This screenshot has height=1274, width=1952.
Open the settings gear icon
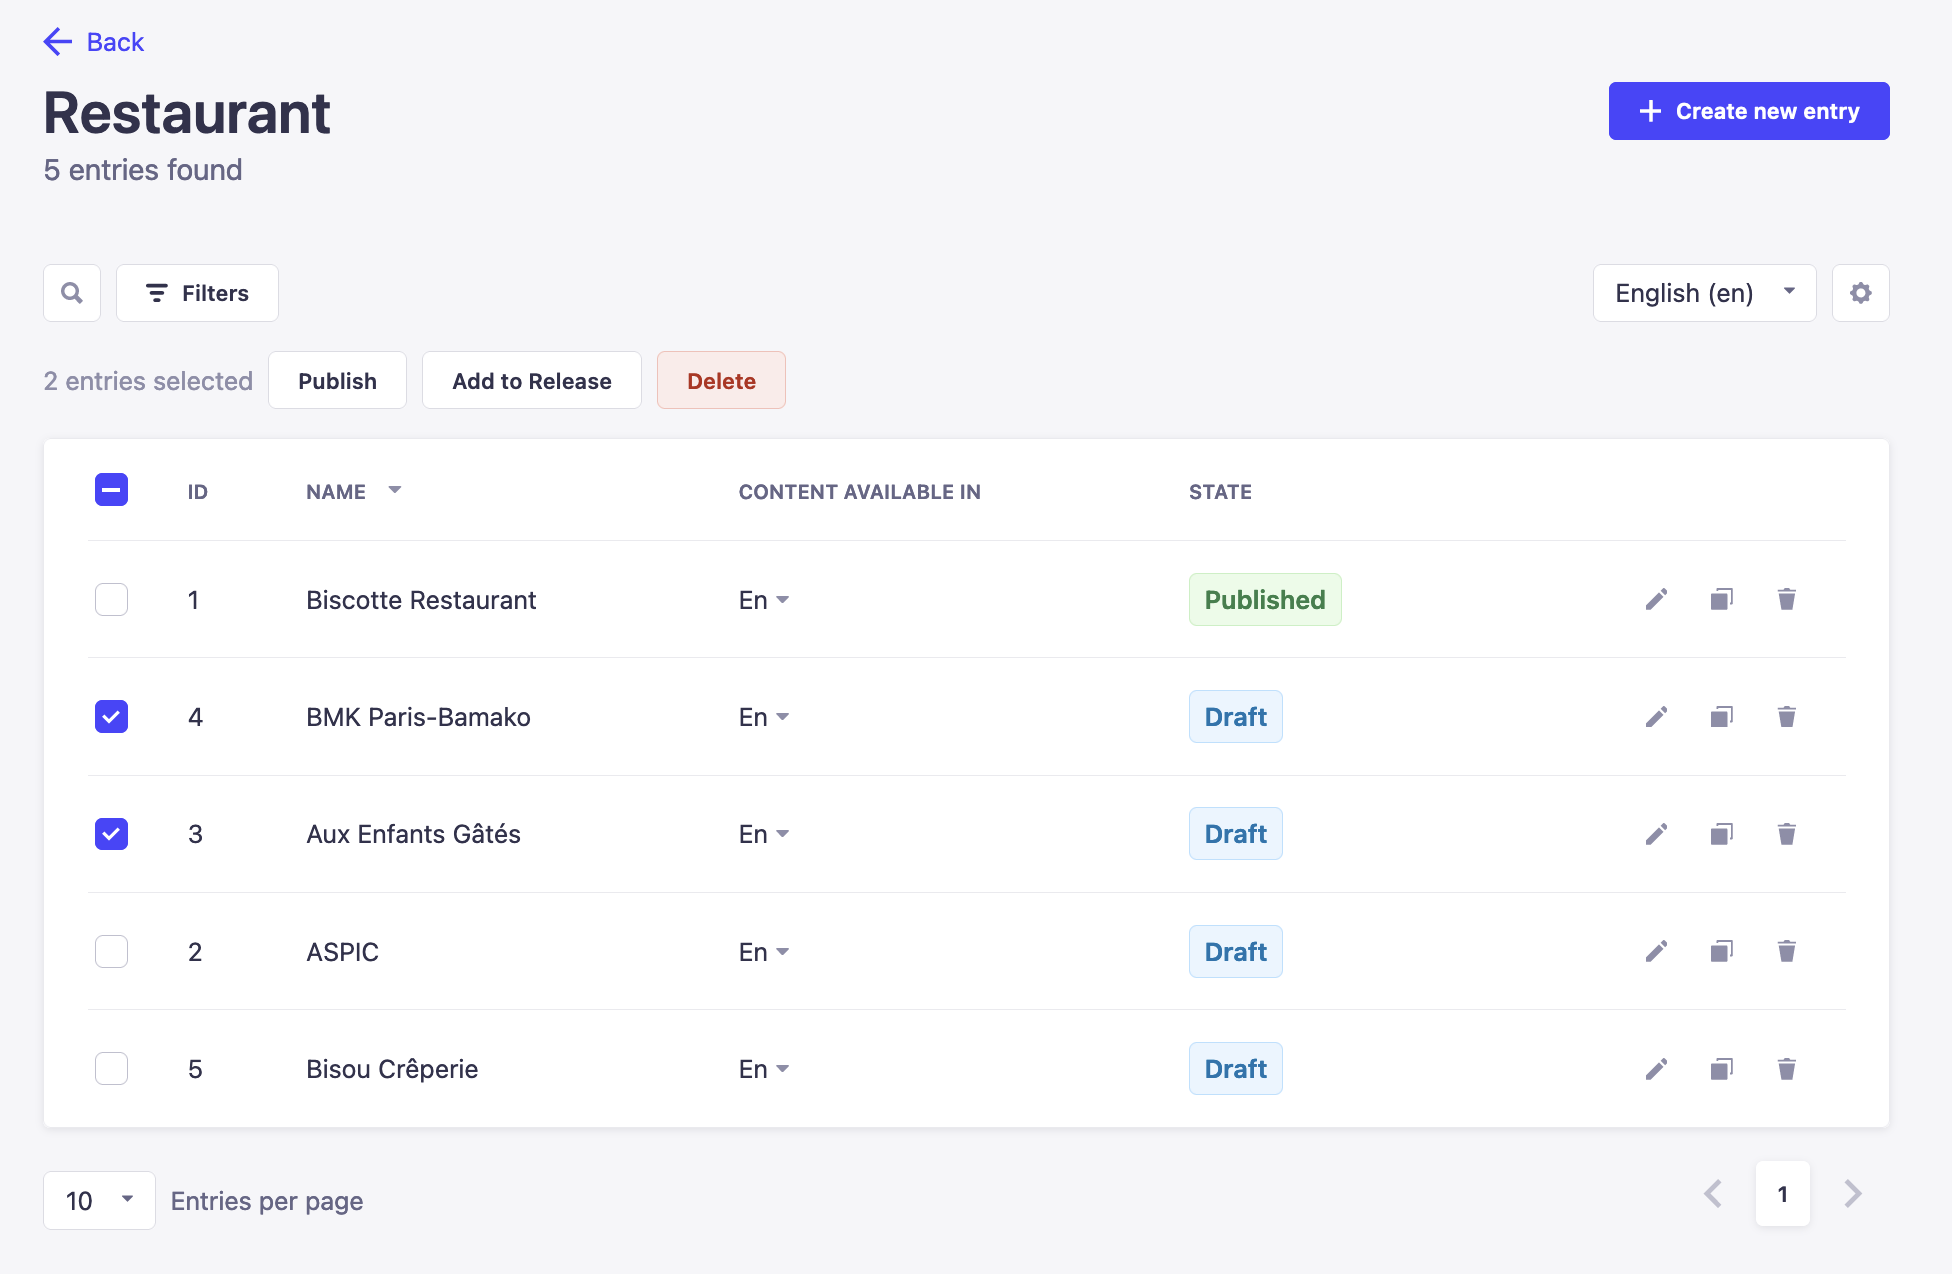[x=1860, y=292]
